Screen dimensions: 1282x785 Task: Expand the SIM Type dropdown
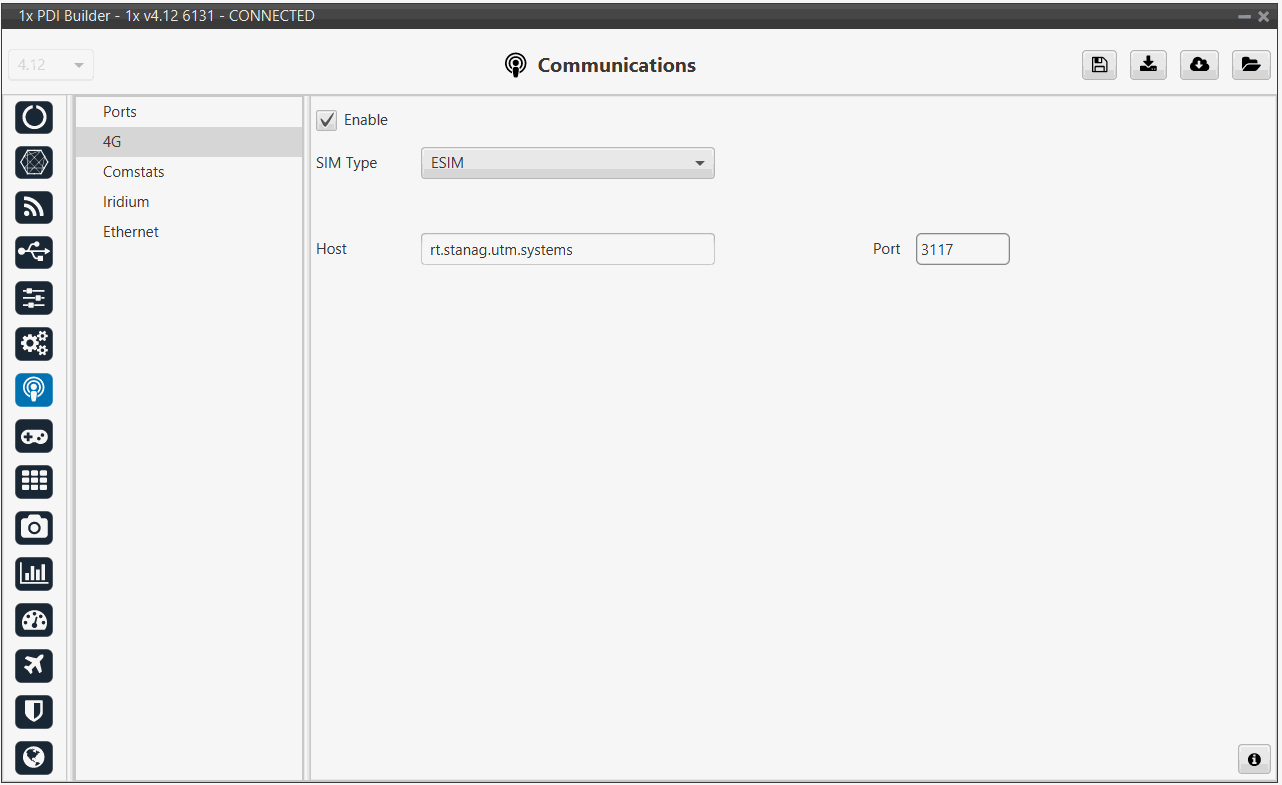567,163
